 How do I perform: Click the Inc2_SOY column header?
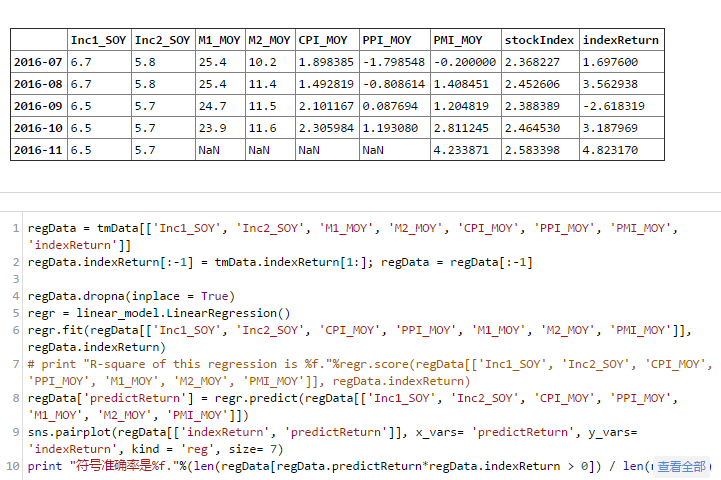click(x=162, y=40)
